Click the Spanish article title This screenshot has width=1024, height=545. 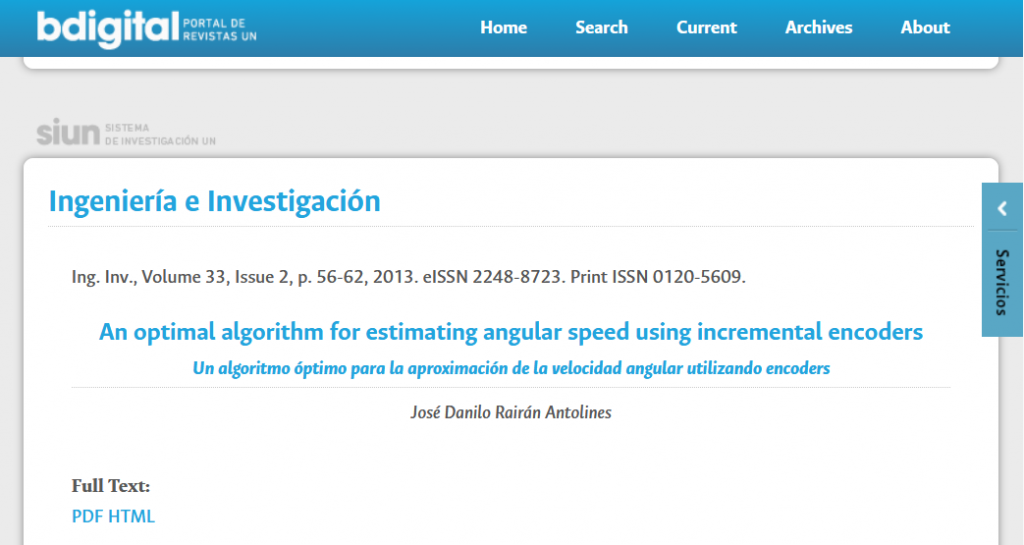pyautogui.click(x=510, y=368)
